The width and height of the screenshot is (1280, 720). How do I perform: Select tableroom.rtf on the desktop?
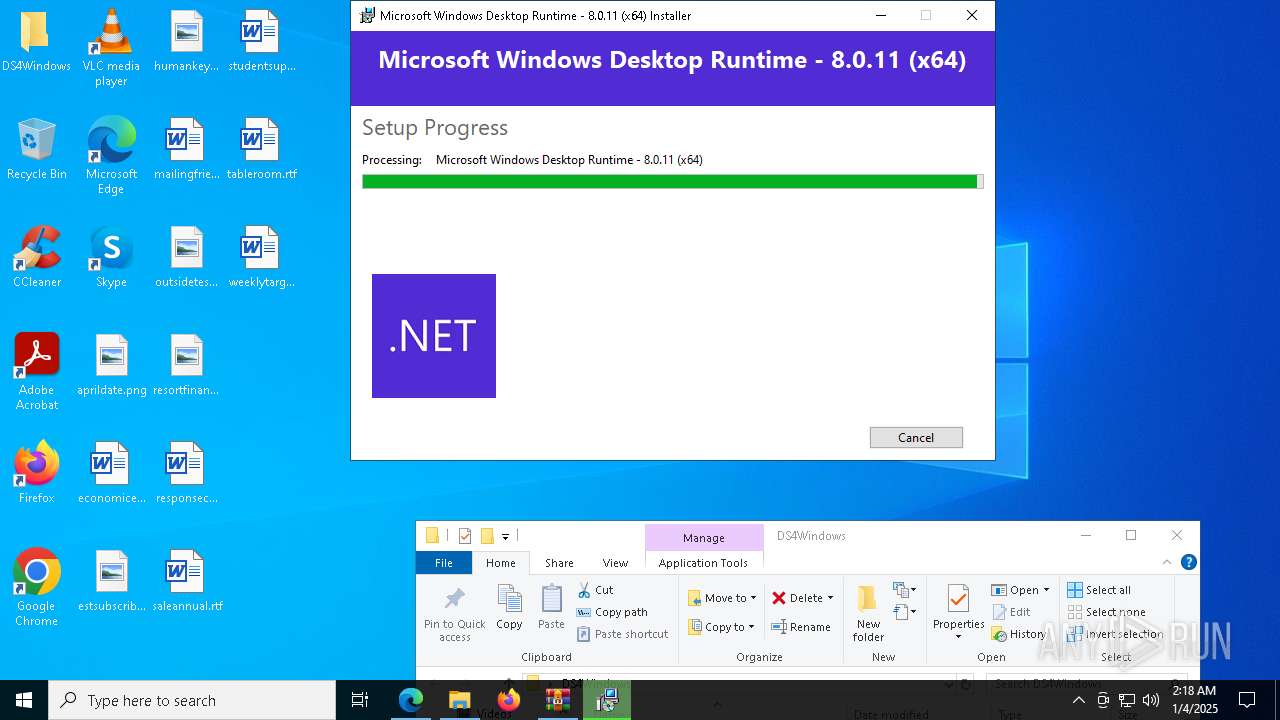click(x=262, y=150)
